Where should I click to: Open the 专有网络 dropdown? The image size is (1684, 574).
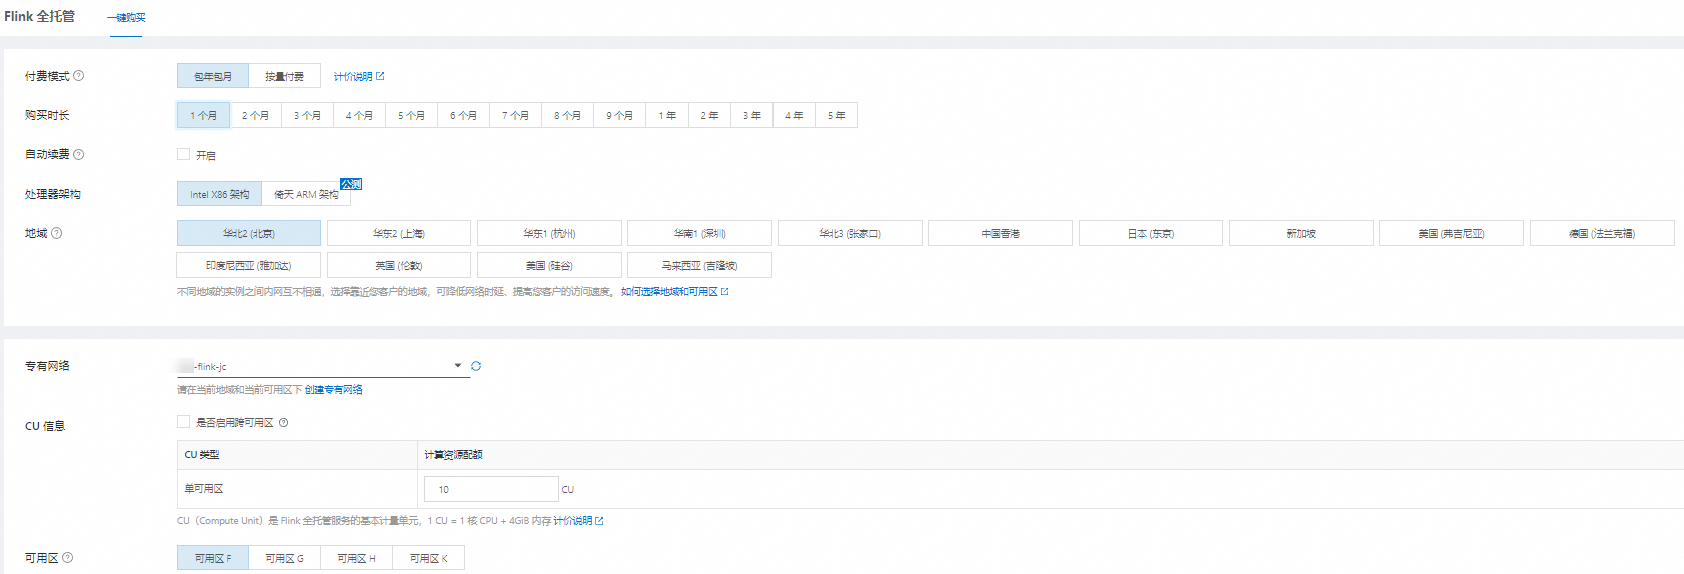(323, 366)
